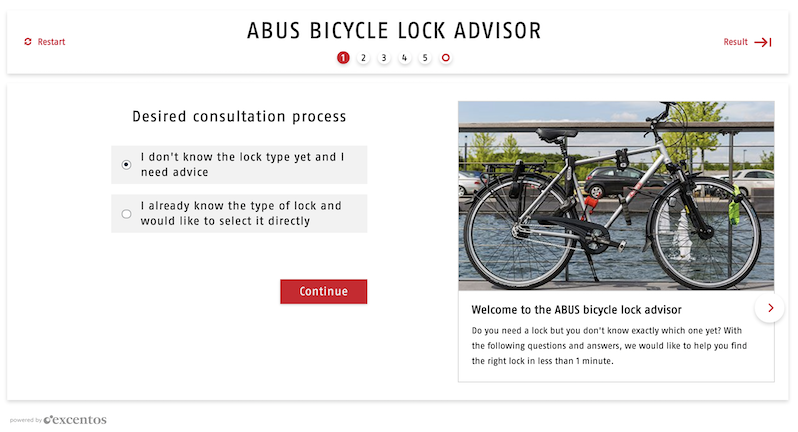Jump to step 4 in progress bar

(404, 58)
